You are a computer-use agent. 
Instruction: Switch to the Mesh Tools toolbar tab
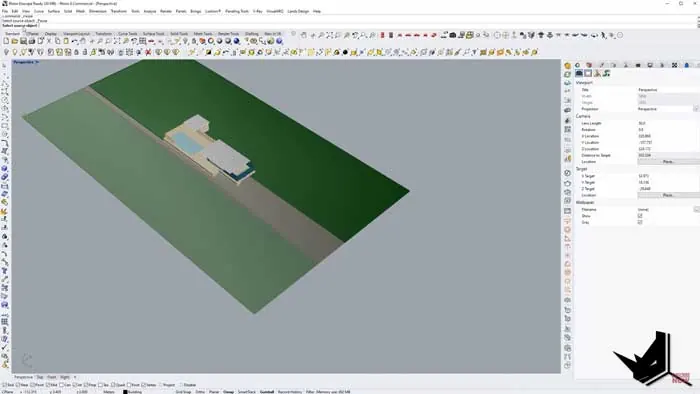[203, 34]
